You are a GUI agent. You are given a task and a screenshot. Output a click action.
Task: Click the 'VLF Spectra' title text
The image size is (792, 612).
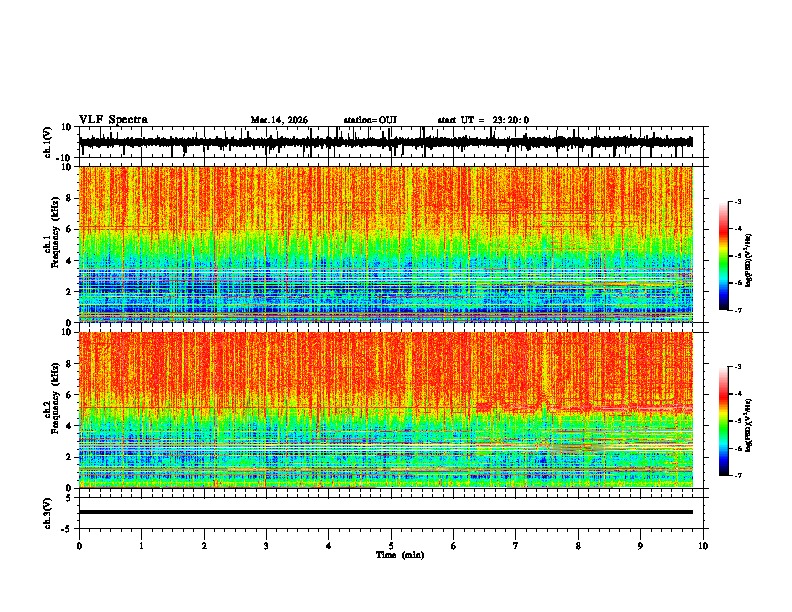[113, 119]
